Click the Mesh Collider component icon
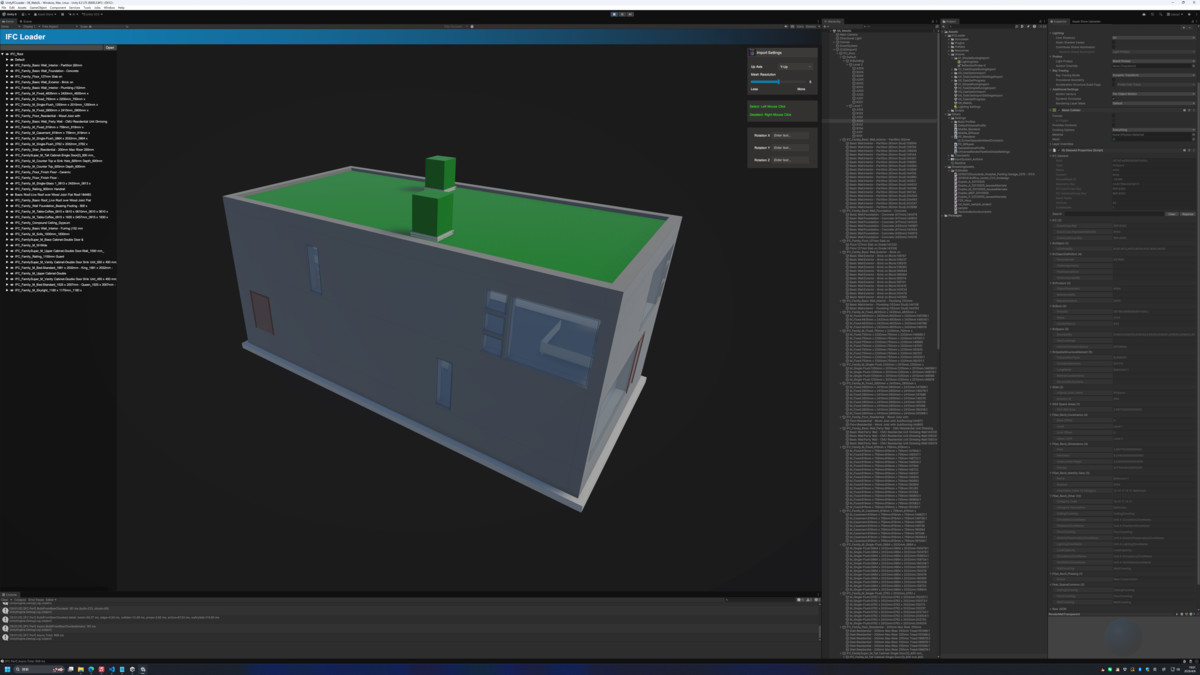The image size is (1200, 675). 1054,110
